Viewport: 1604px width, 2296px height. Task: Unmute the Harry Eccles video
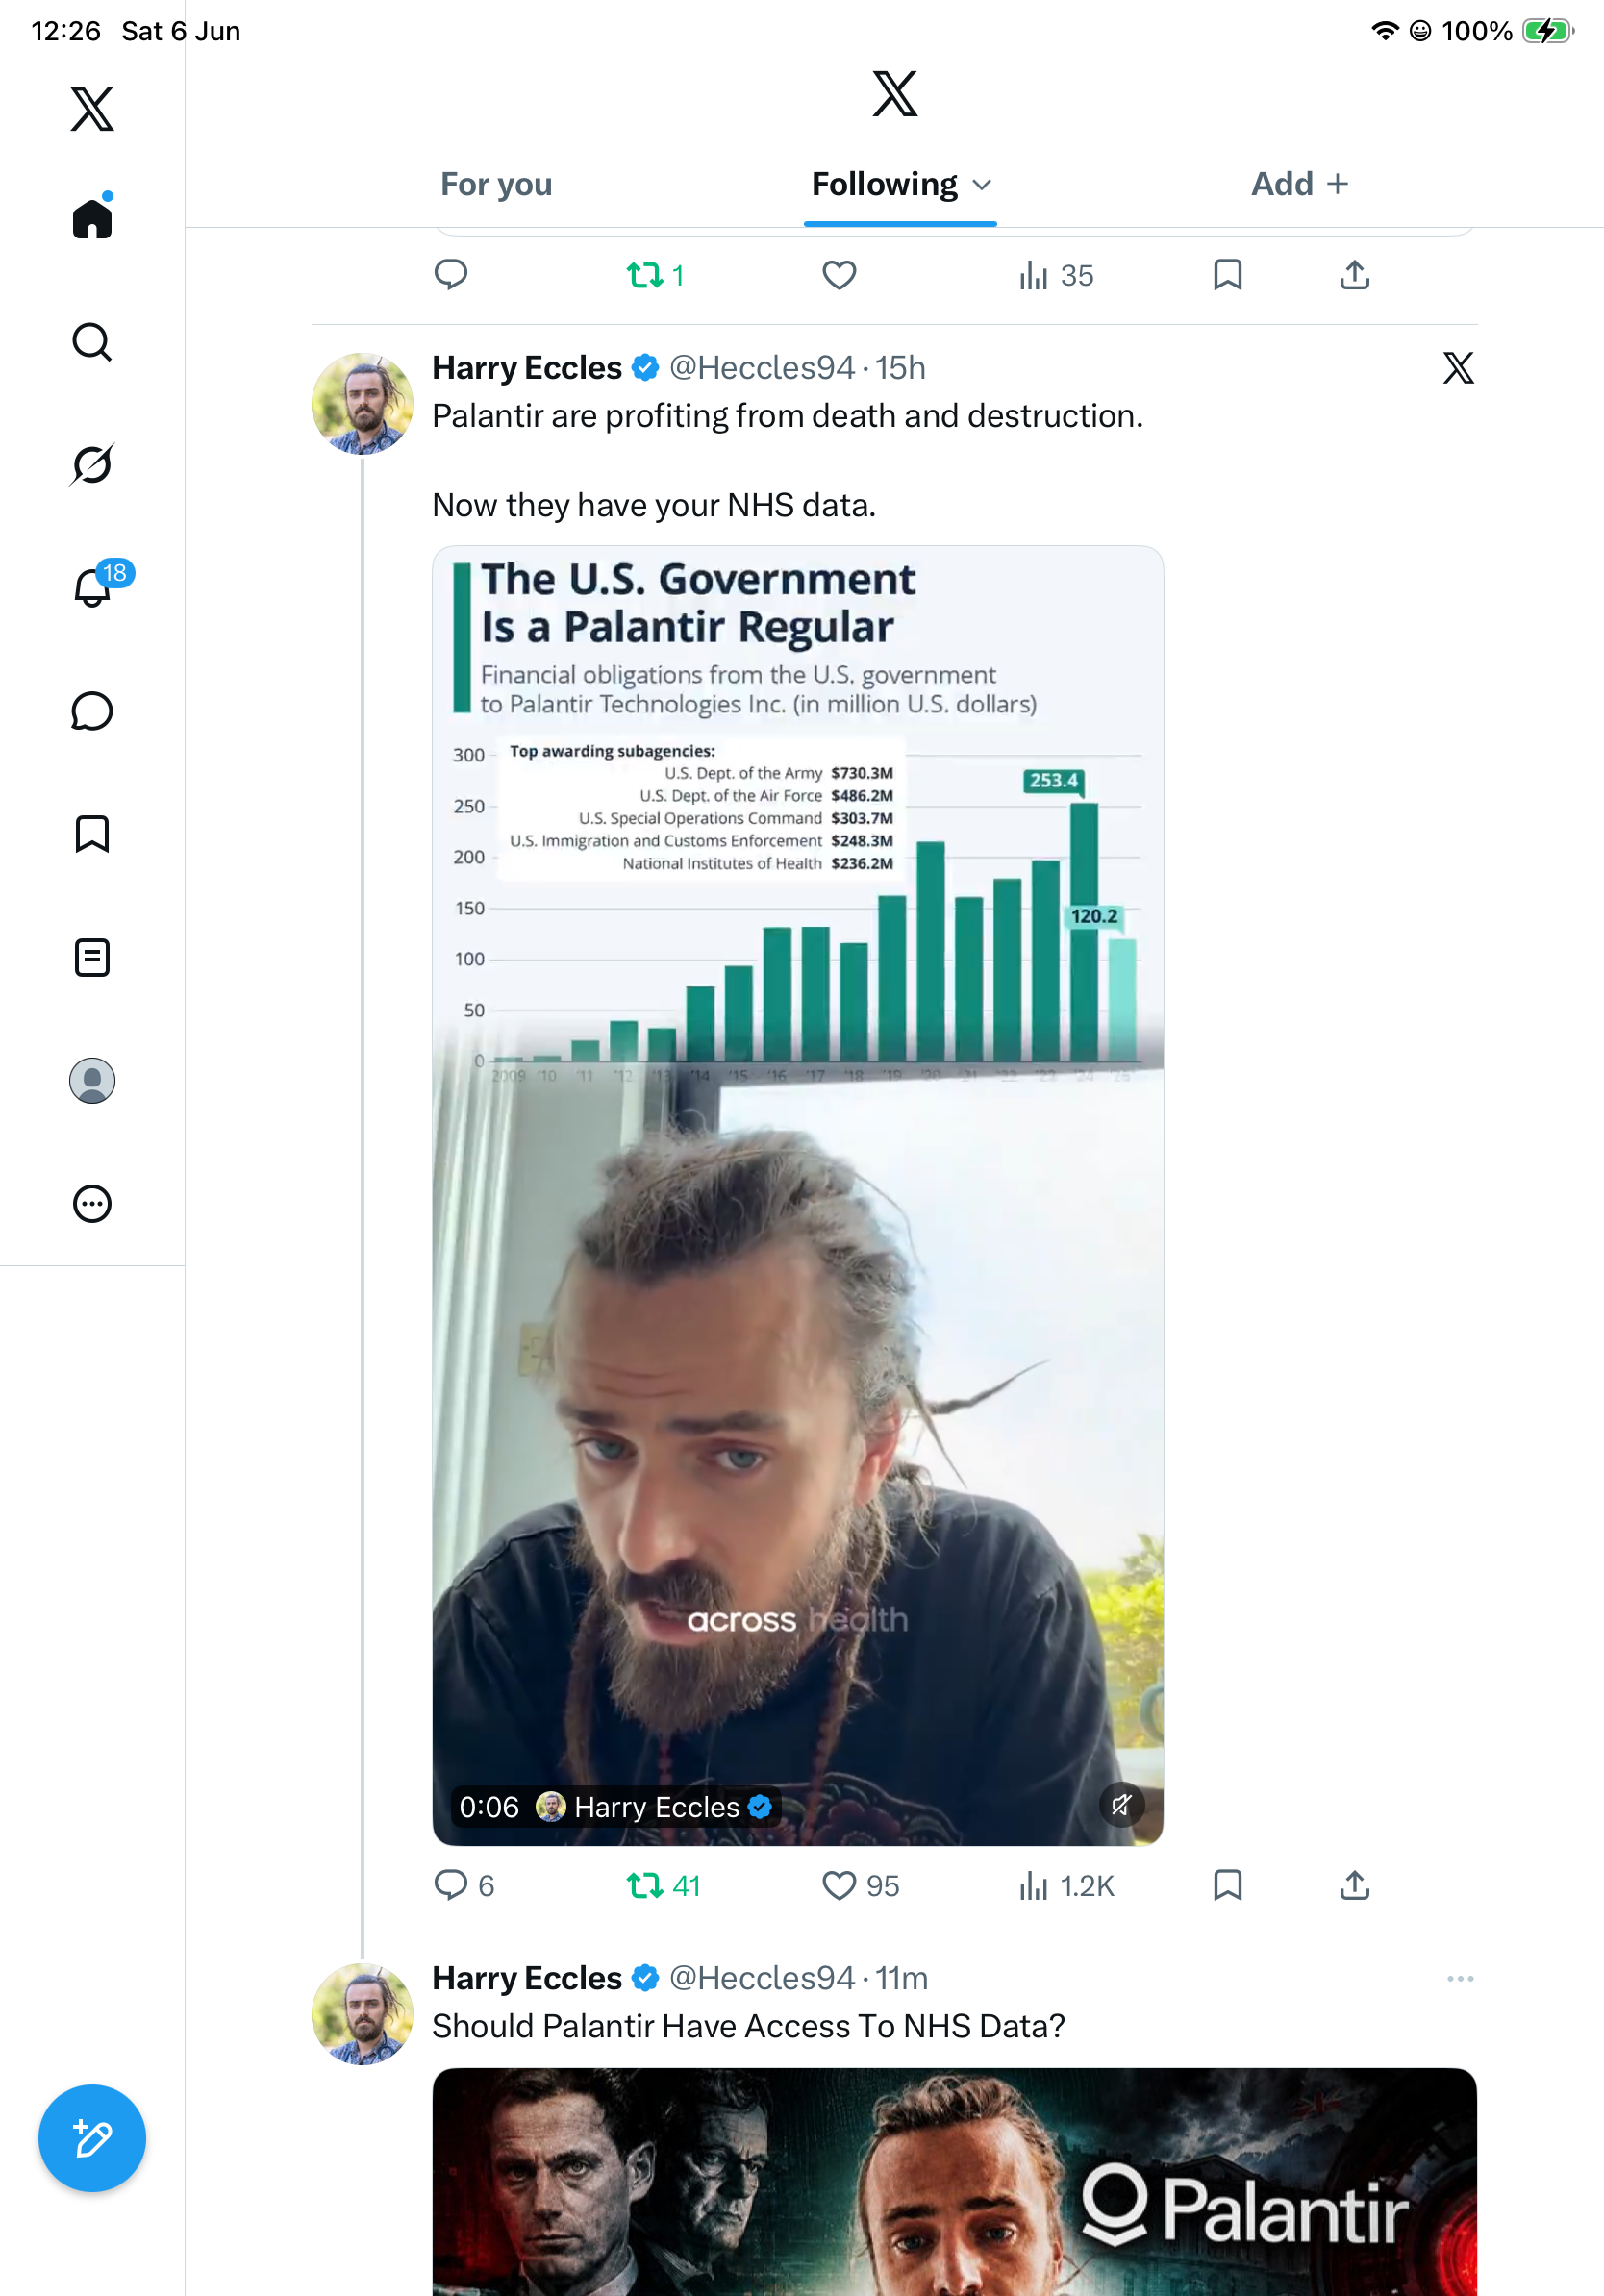pos(1121,1805)
